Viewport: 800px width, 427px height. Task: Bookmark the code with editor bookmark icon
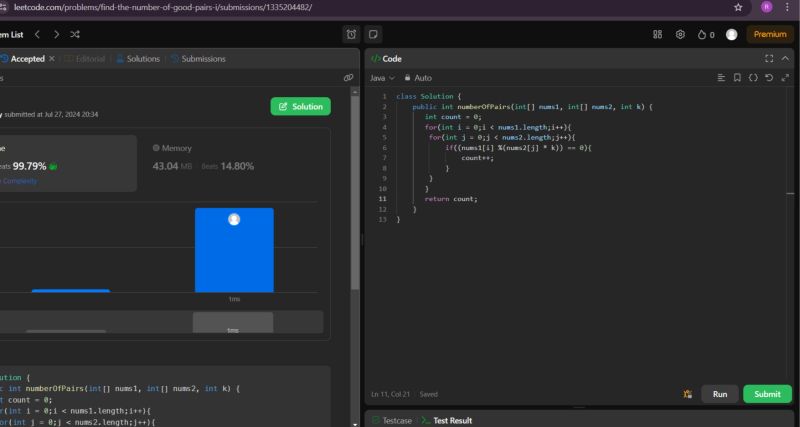(x=737, y=78)
